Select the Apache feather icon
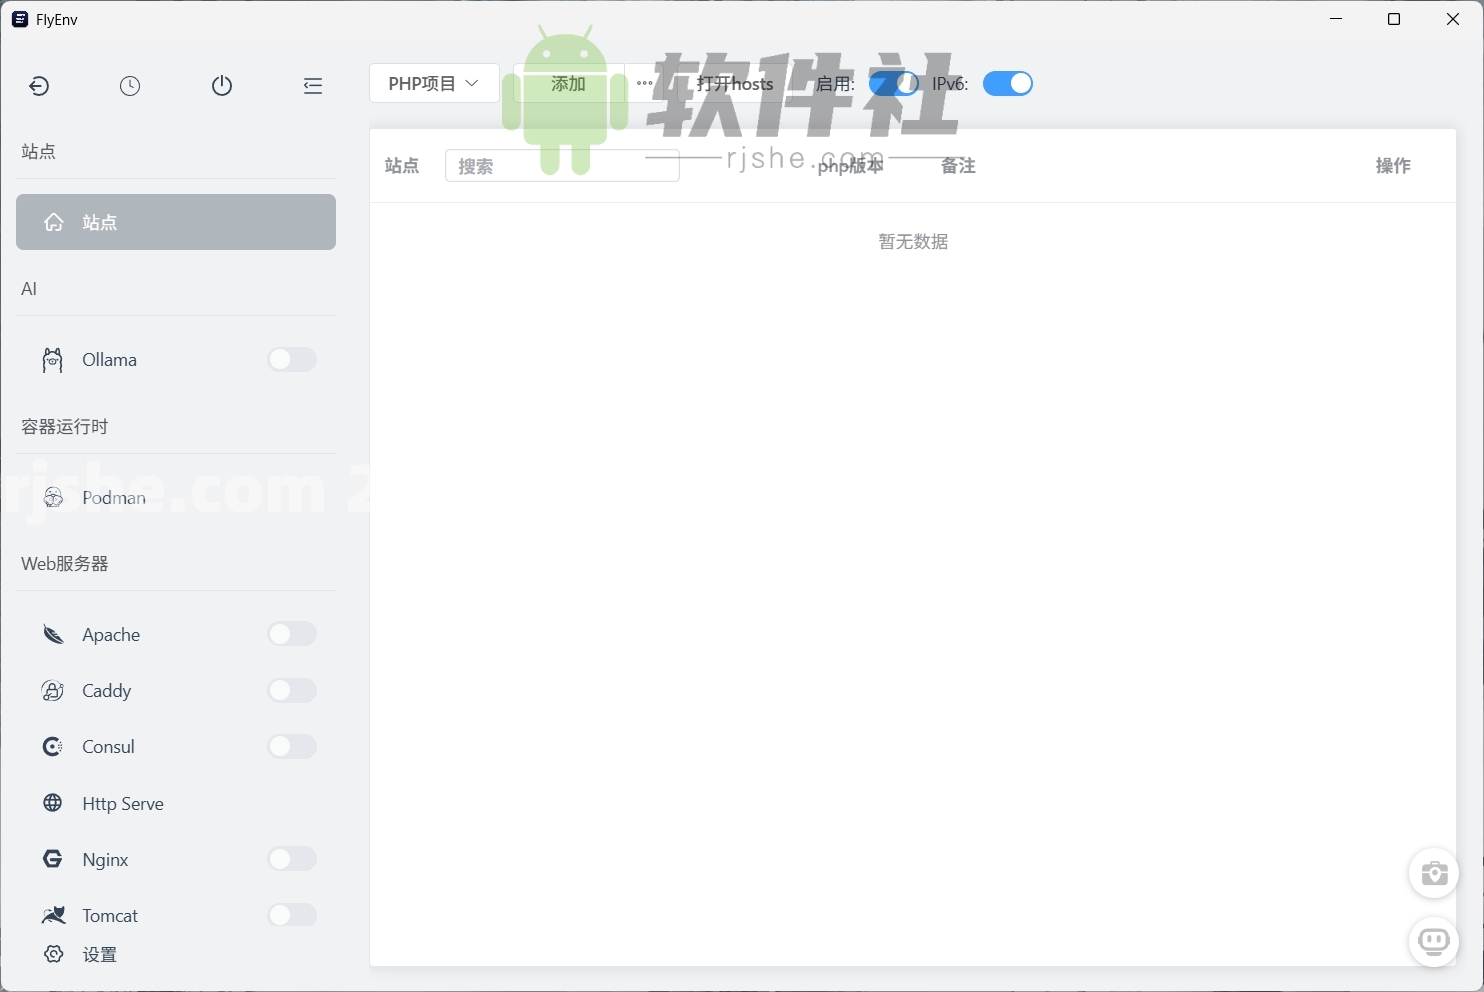Viewport: 1484px width, 992px height. click(52, 634)
